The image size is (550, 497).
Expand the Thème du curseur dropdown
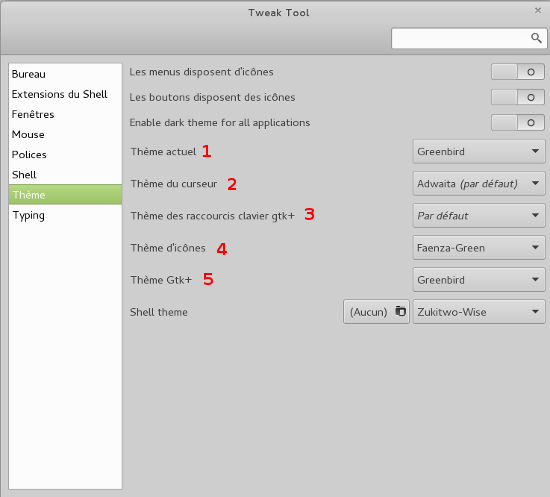479,183
